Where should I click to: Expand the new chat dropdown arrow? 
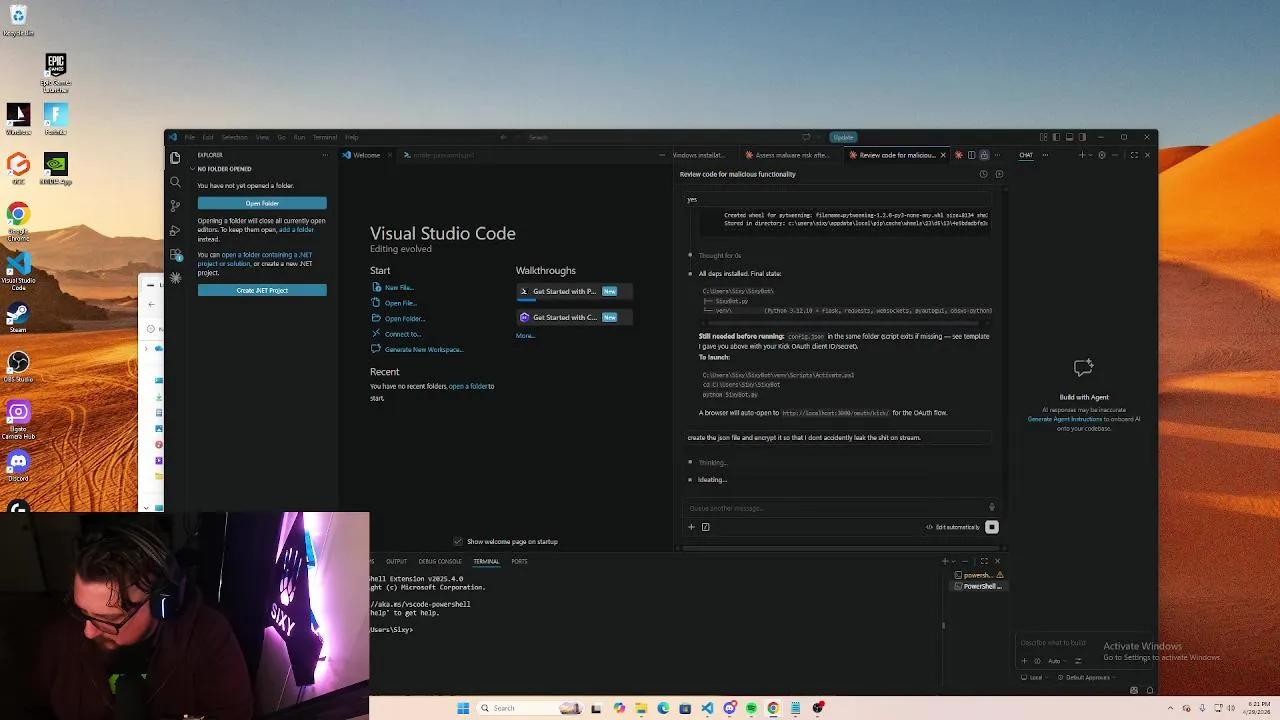pyautogui.click(x=1091, y=155)
